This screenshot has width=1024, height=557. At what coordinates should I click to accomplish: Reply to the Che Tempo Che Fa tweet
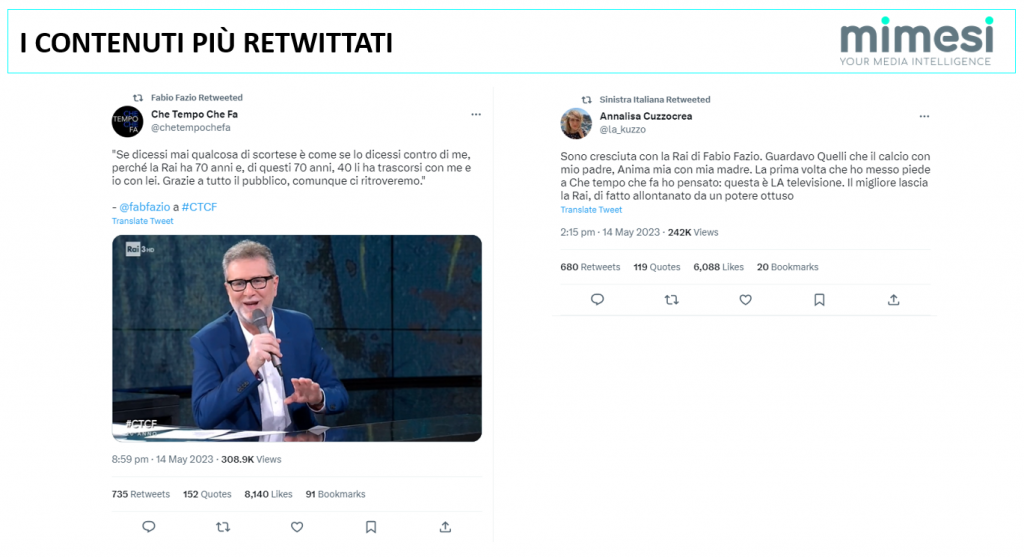[x=149, y=526]
